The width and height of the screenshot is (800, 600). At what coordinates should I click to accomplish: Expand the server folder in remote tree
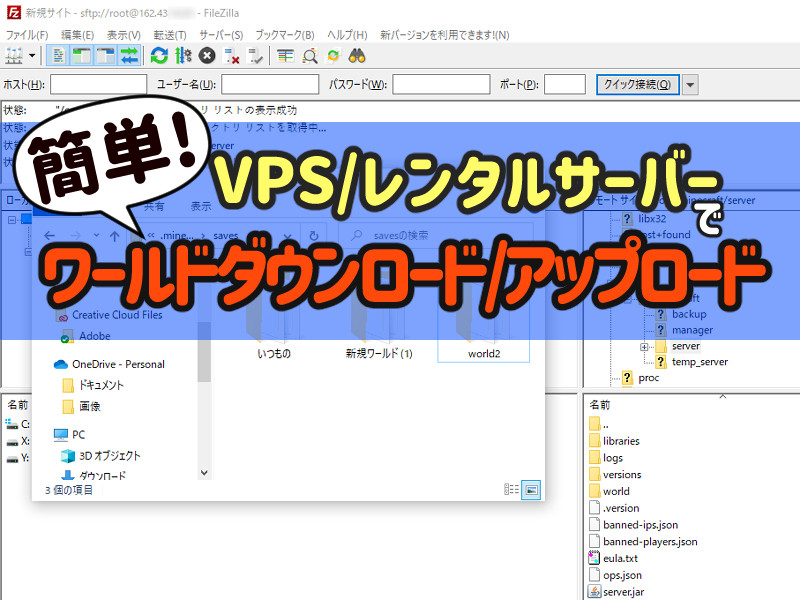(644, 347)
